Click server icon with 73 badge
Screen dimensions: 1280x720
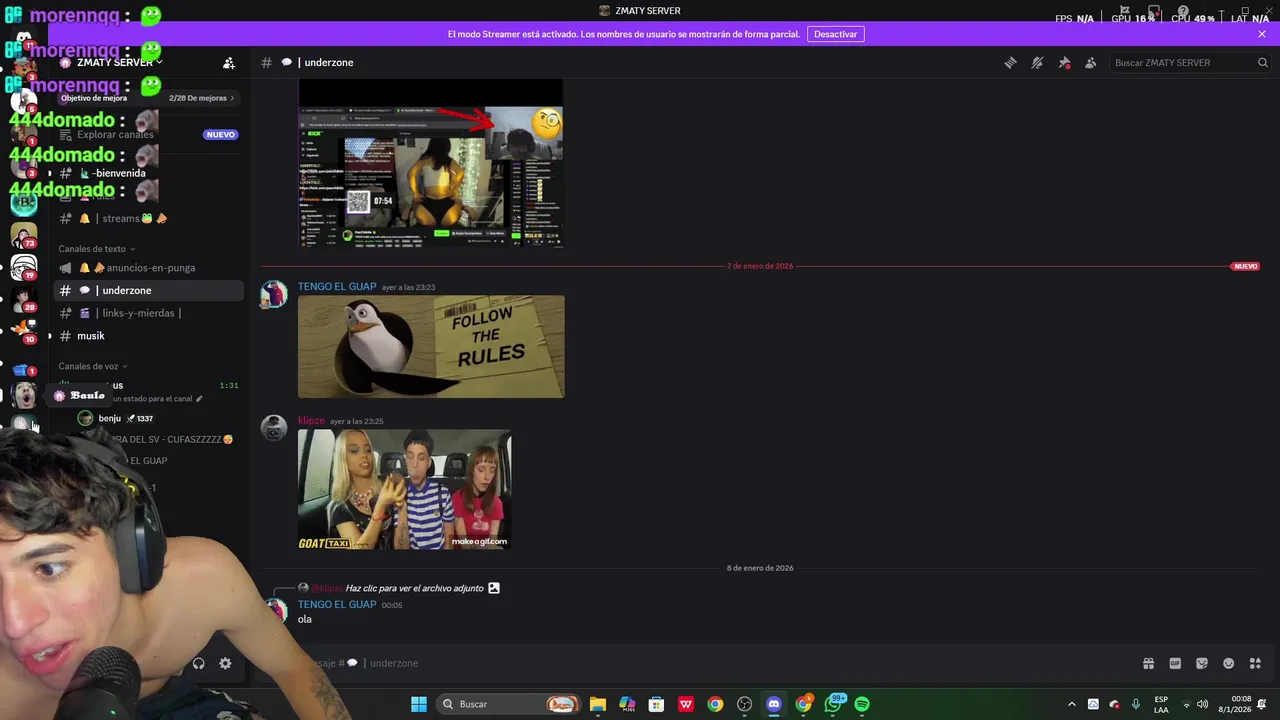(24, 236)
